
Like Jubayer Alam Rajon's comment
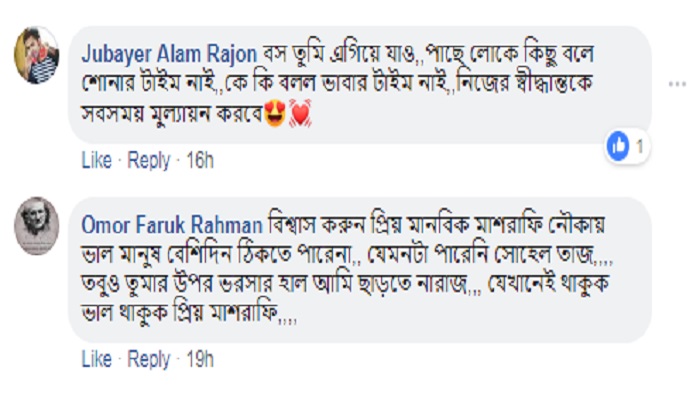coord(96,160)
